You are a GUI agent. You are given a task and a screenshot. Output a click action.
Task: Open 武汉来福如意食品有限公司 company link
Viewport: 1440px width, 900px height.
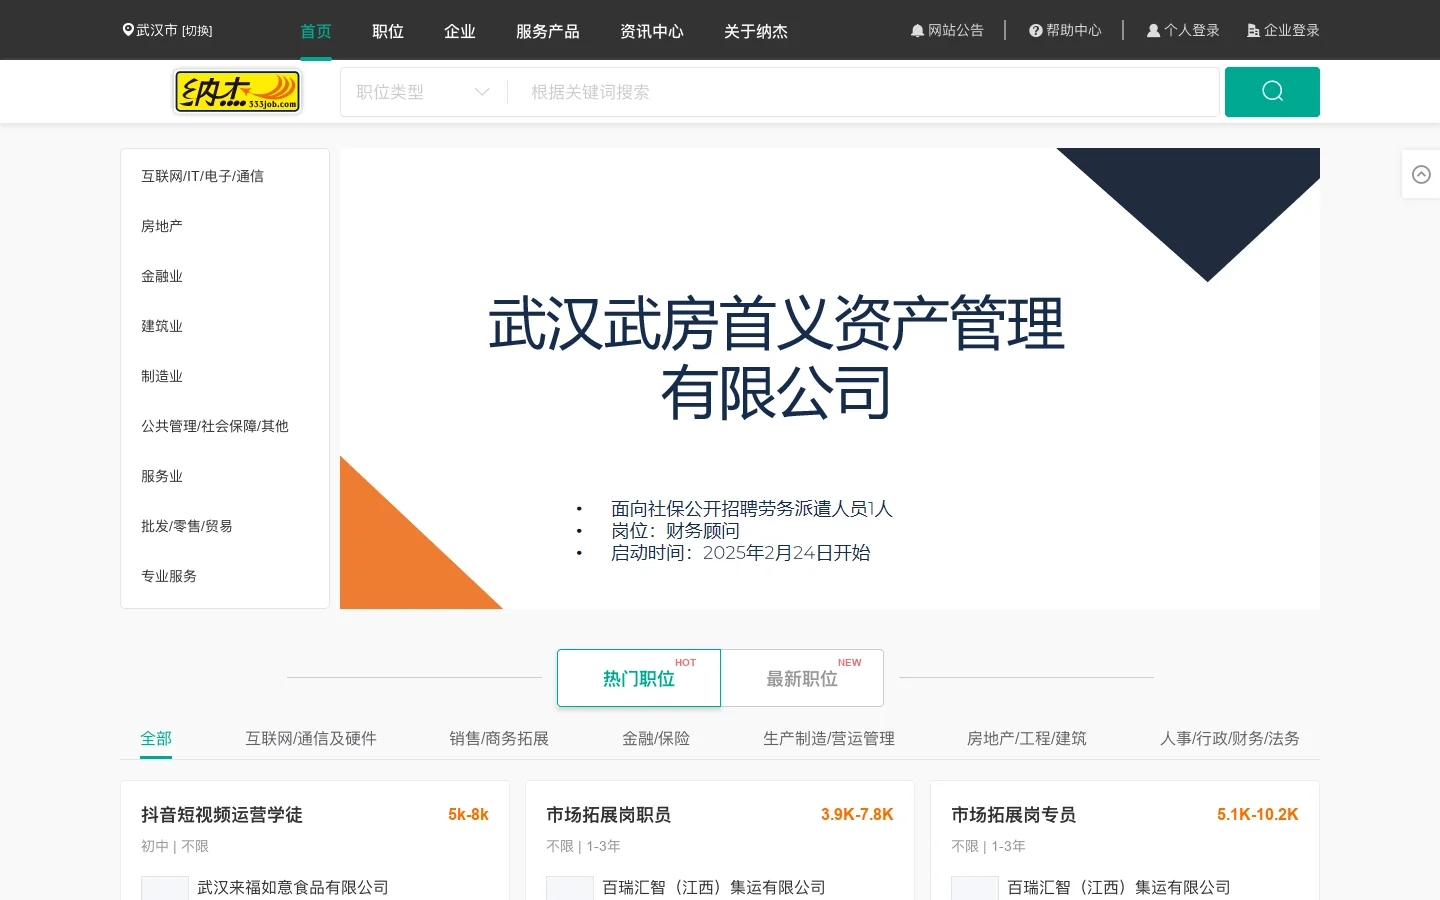click(293, 887)
